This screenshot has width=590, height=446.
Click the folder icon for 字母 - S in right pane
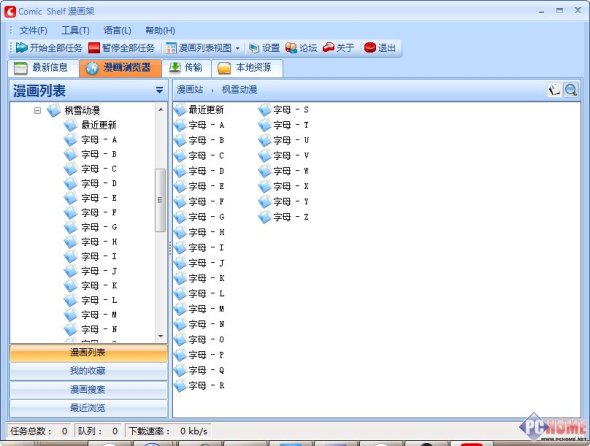(265, 110)
